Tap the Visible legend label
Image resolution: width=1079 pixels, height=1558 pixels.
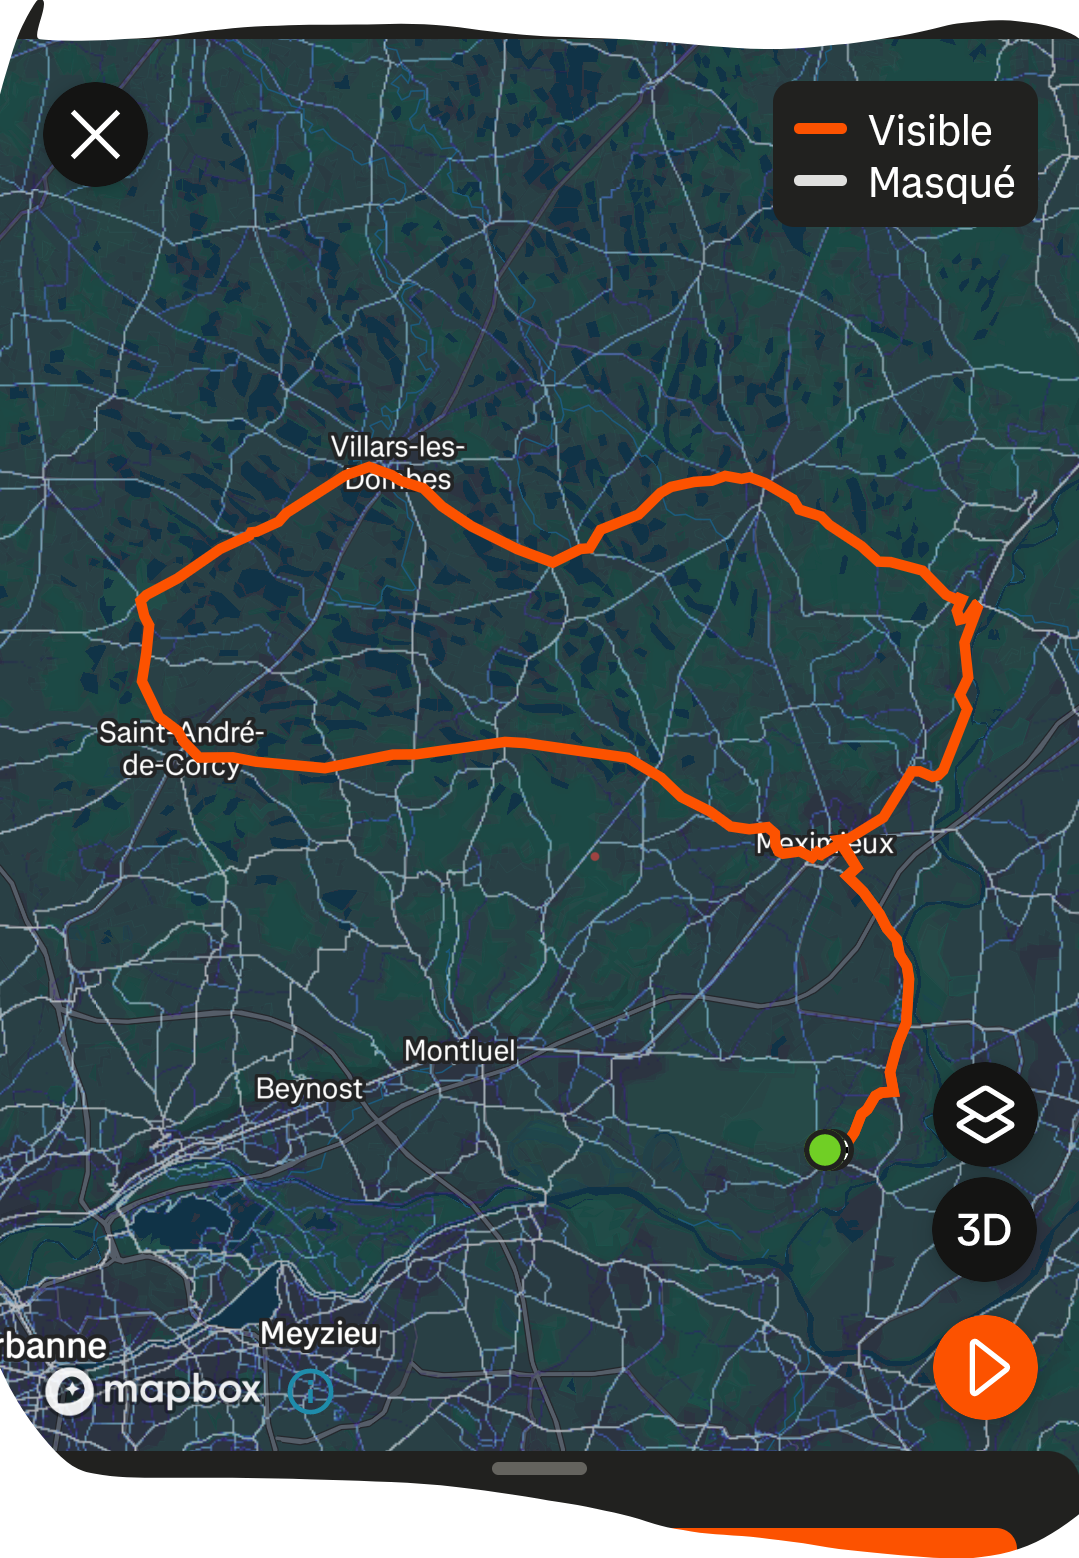(930, 131)
